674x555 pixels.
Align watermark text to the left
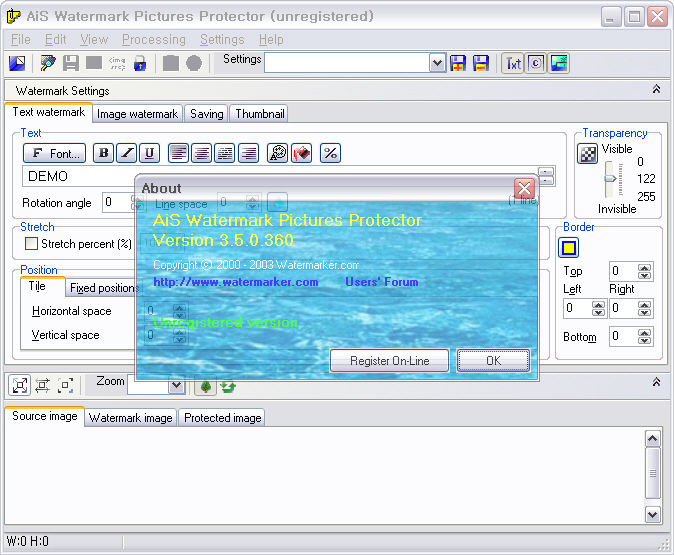click(178, 153)
